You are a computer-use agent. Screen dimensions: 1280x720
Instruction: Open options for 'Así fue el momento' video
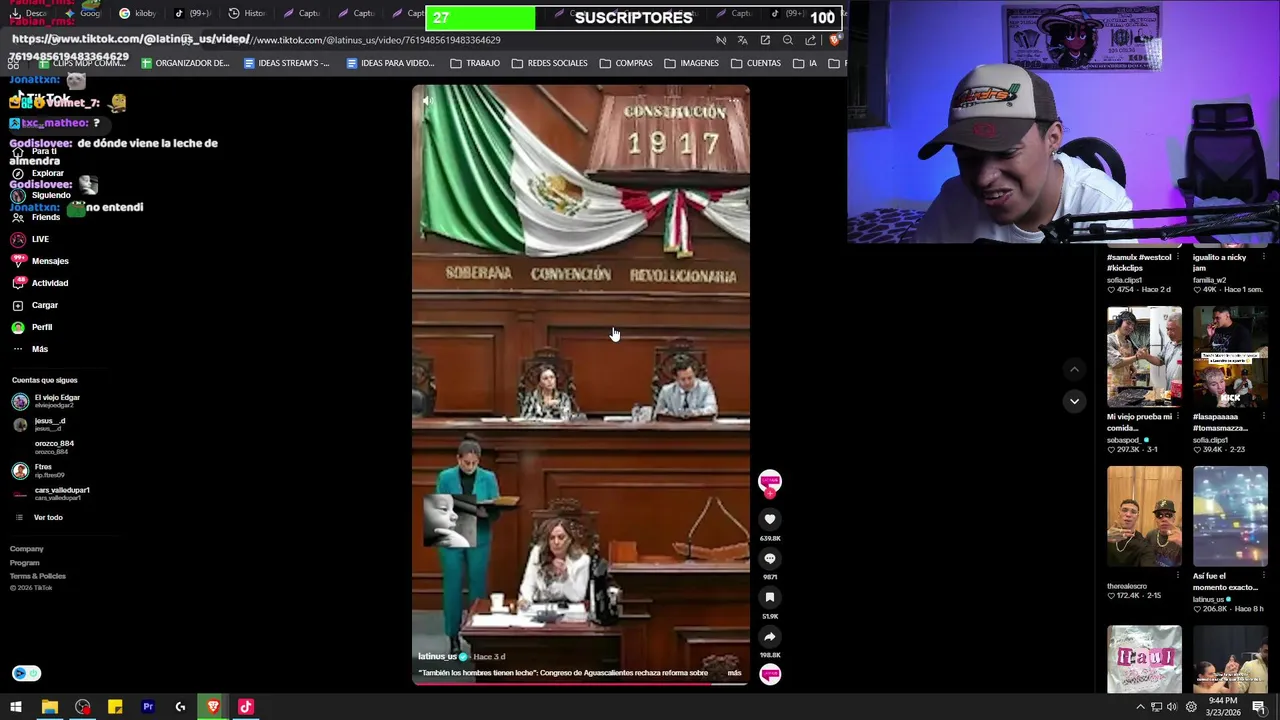(x=1262, y=577)
